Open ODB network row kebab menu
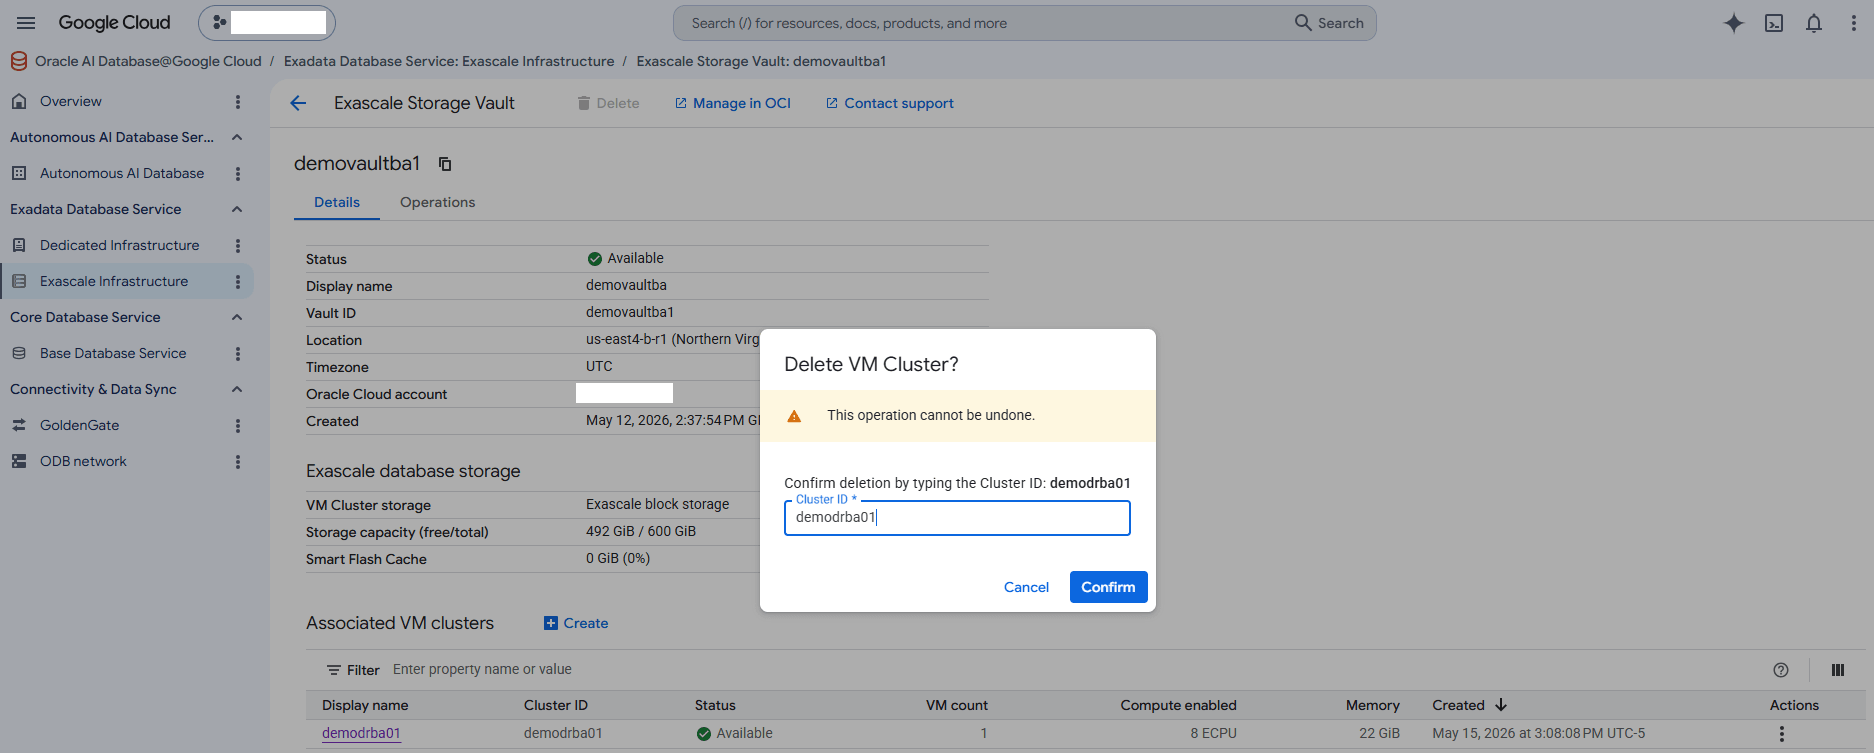Screen dimensions: 1874x753 pos(238,462)
